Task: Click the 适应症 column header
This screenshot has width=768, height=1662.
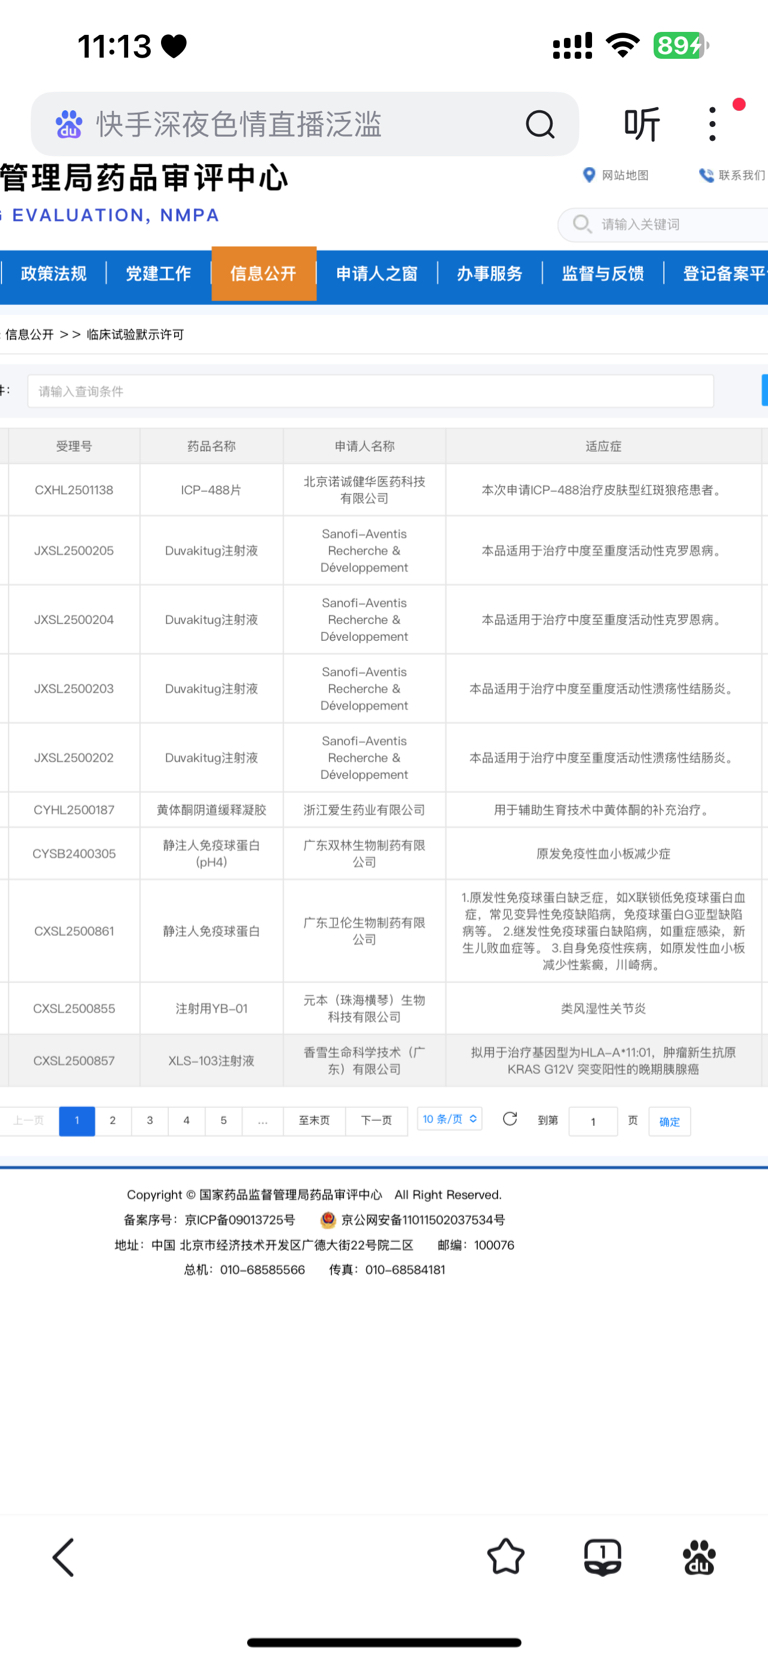Action: [x=604, y=446]
